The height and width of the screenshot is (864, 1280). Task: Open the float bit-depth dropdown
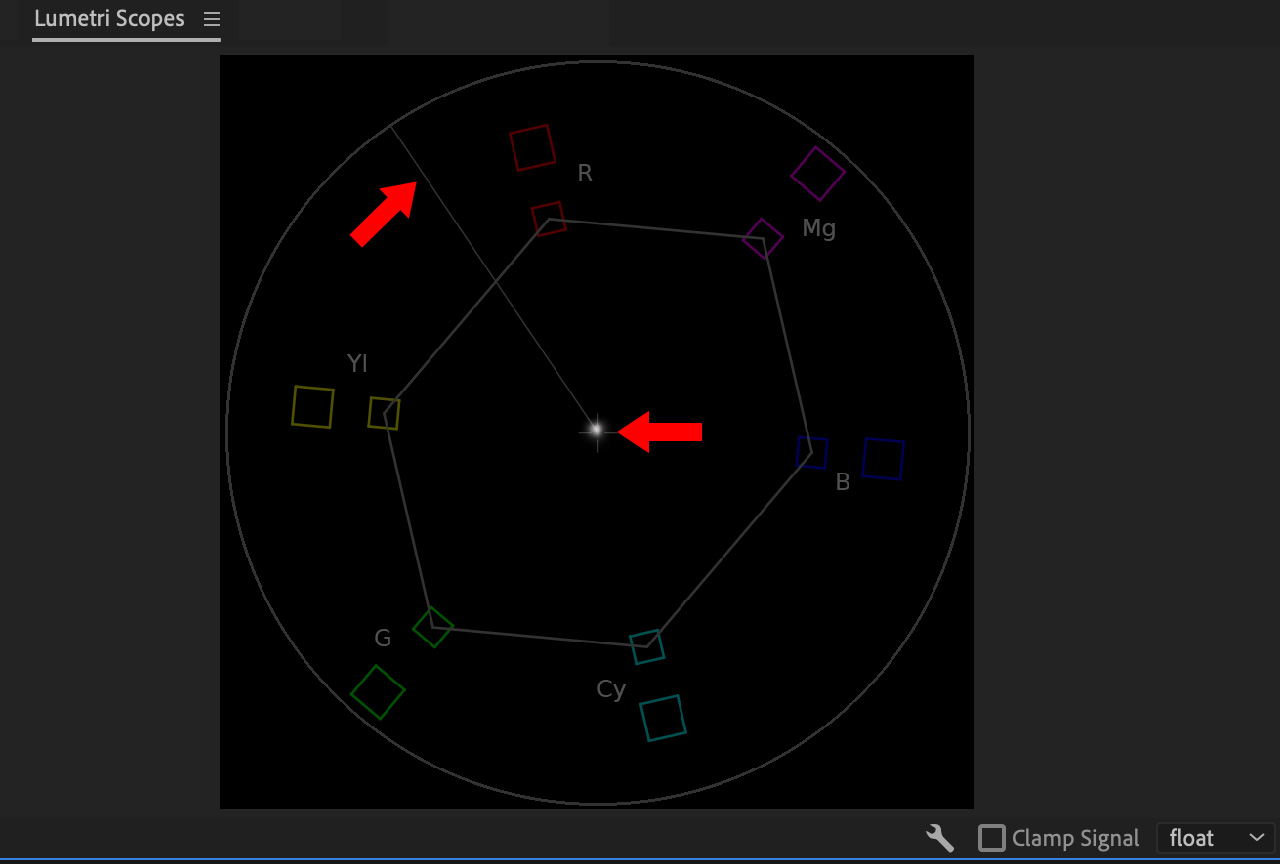pyautogui.click(x=1215, y=838)
